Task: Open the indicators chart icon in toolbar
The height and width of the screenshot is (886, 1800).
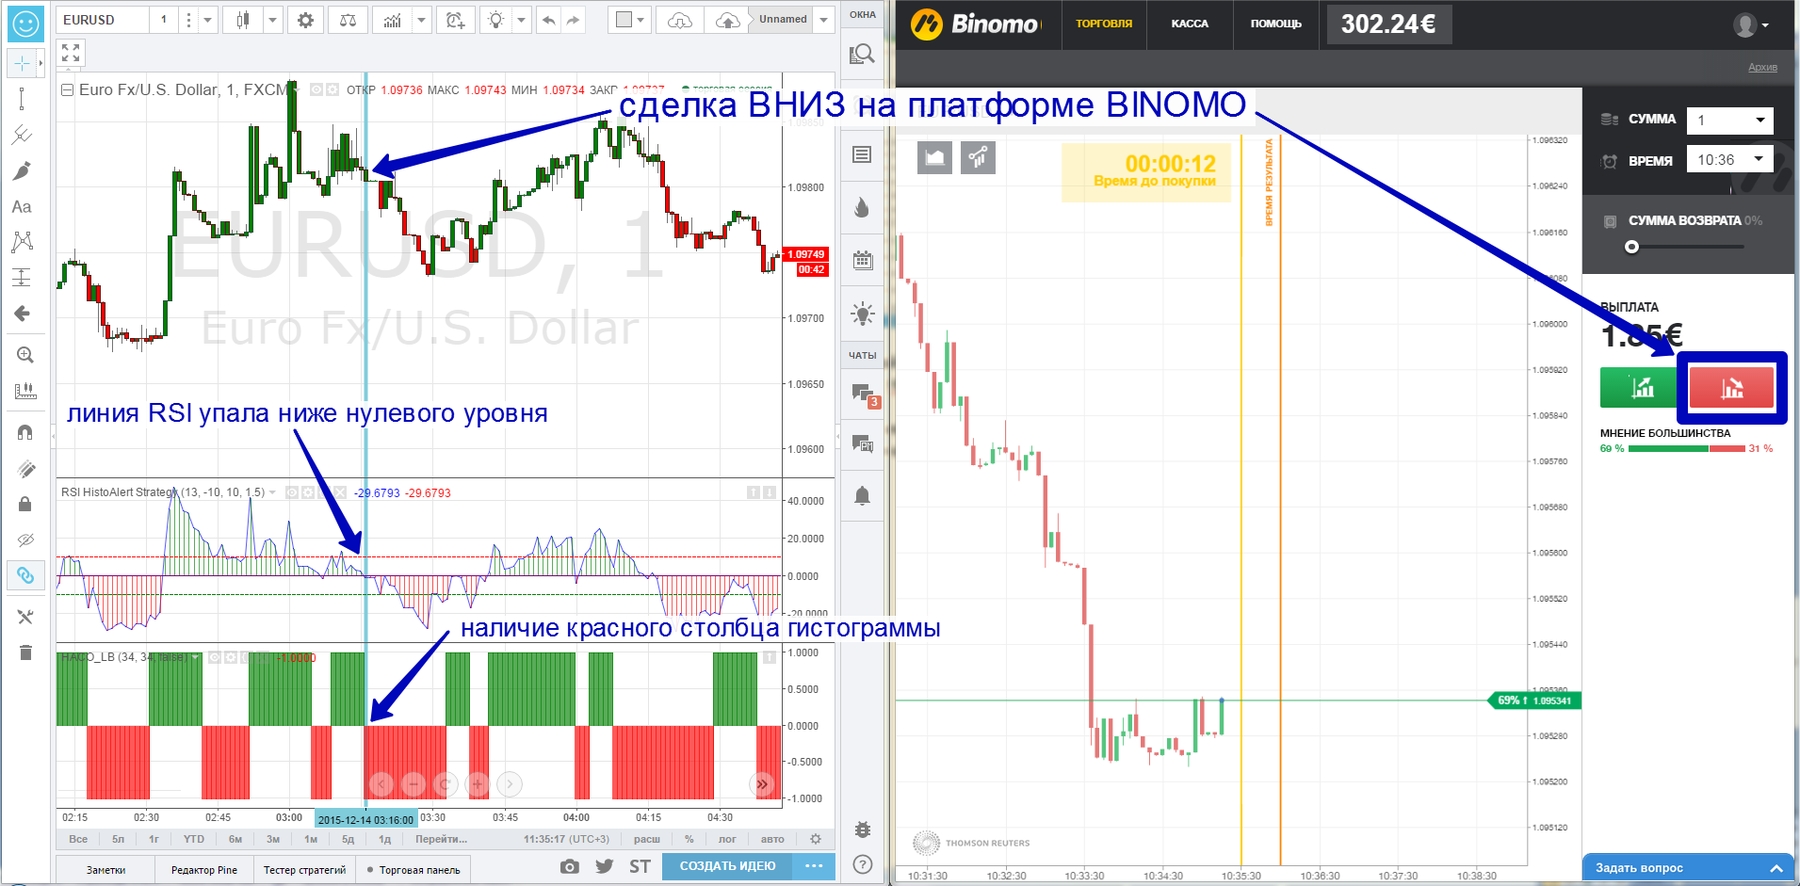Action: pyautogui.click(x=392, y=20)
